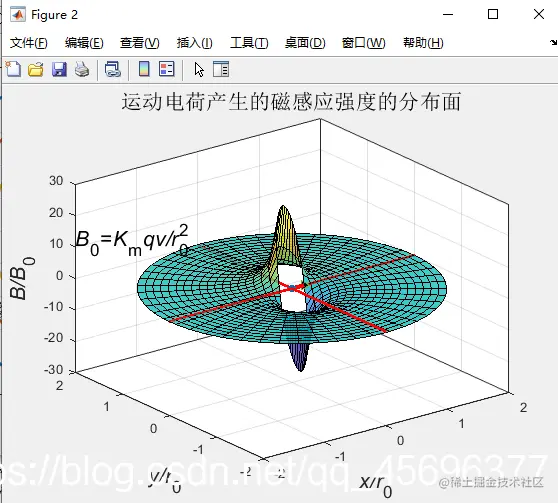Click the dock figure arrow at menu bar right

pos(553,43)
